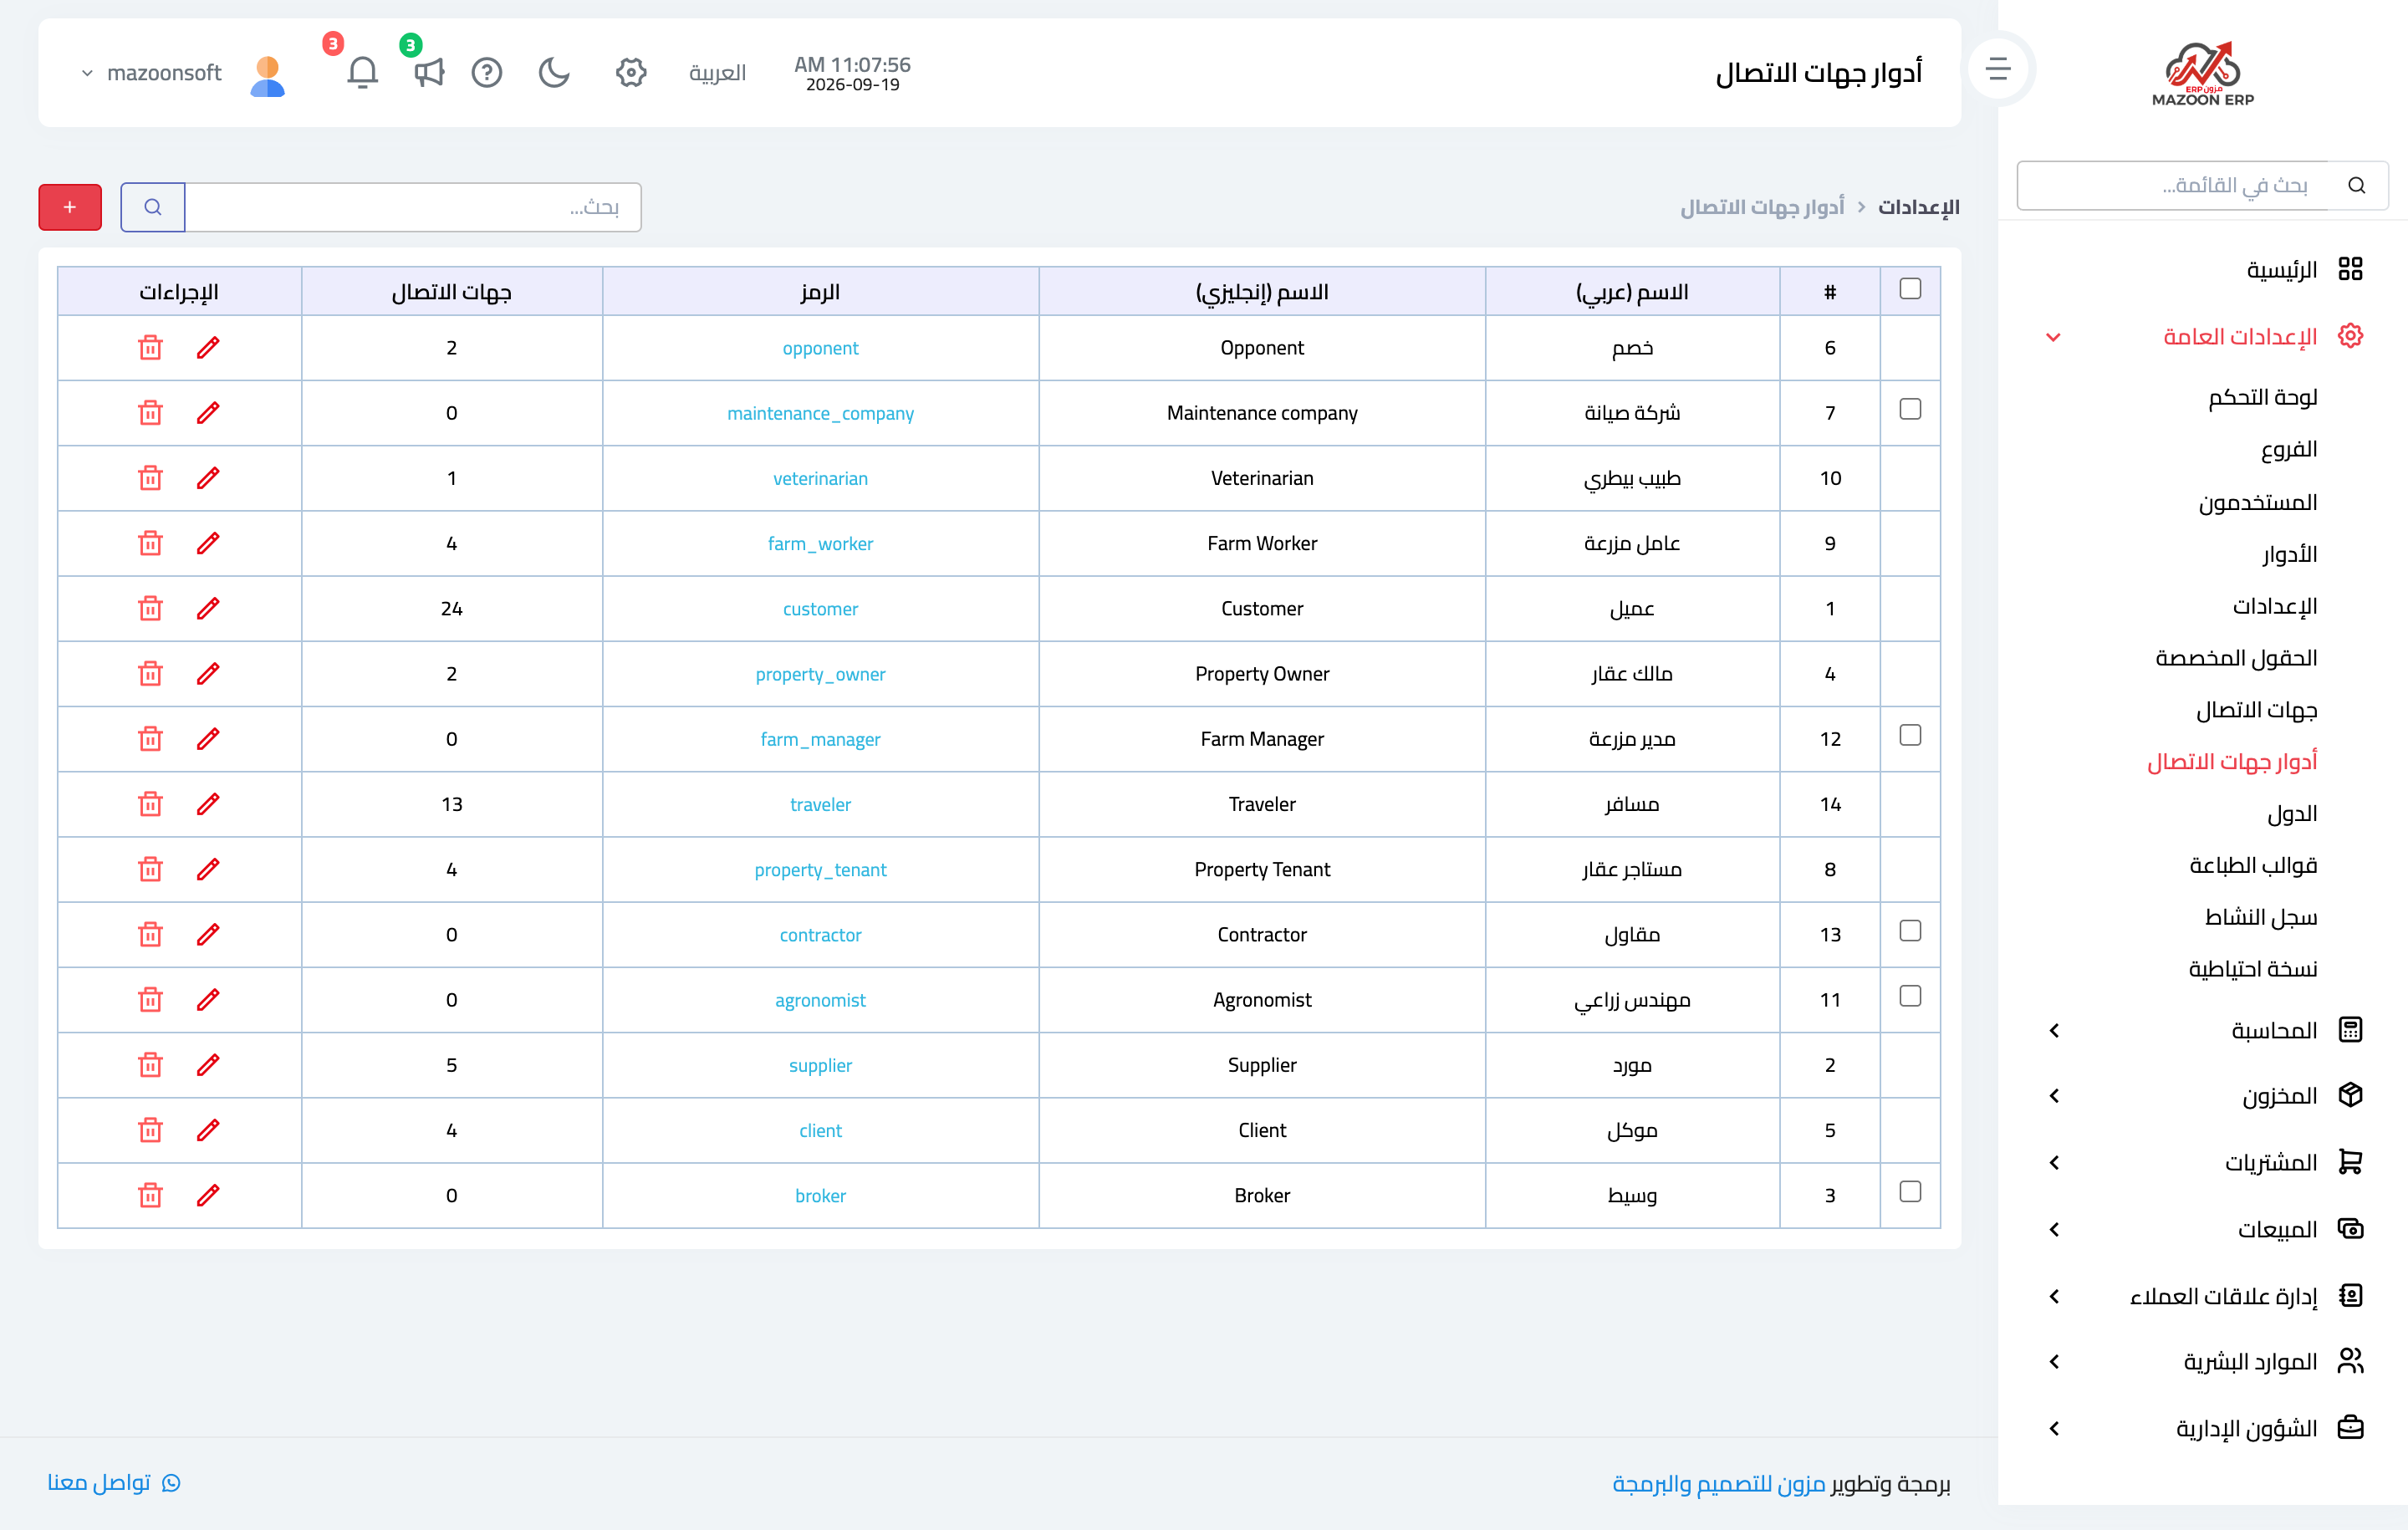
Task: Open الفروع menu item
Action: tap(2289, 450)
